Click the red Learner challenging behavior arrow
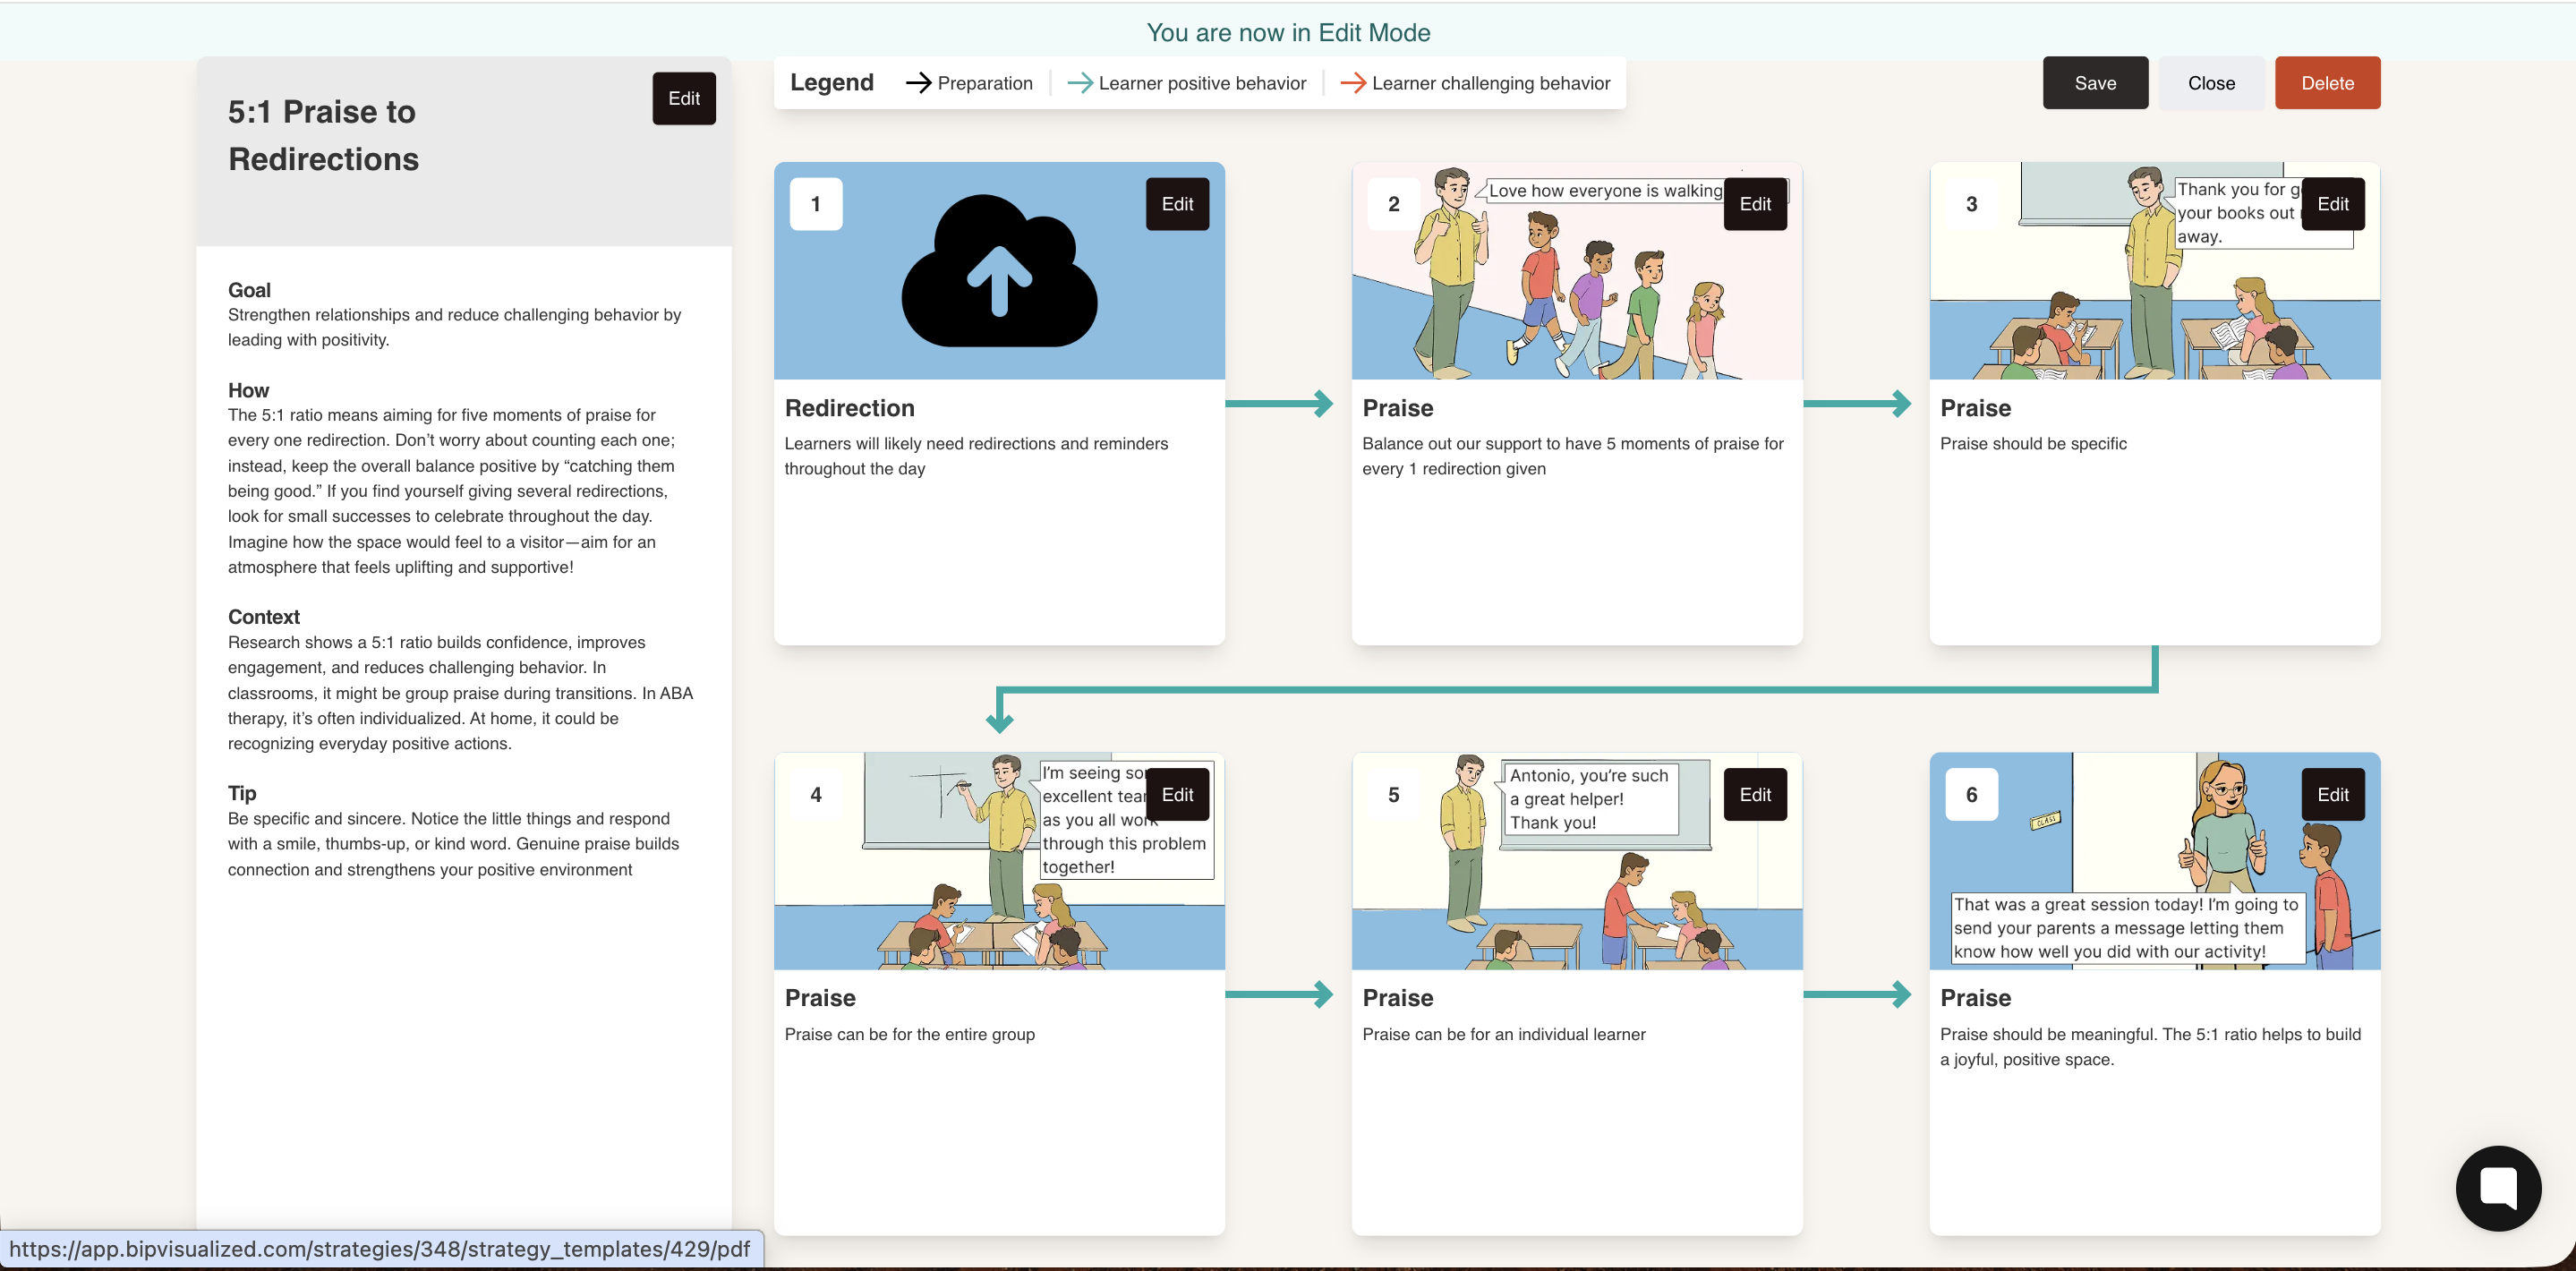The image size is (2576, 1271). [x=1352, y=83]
